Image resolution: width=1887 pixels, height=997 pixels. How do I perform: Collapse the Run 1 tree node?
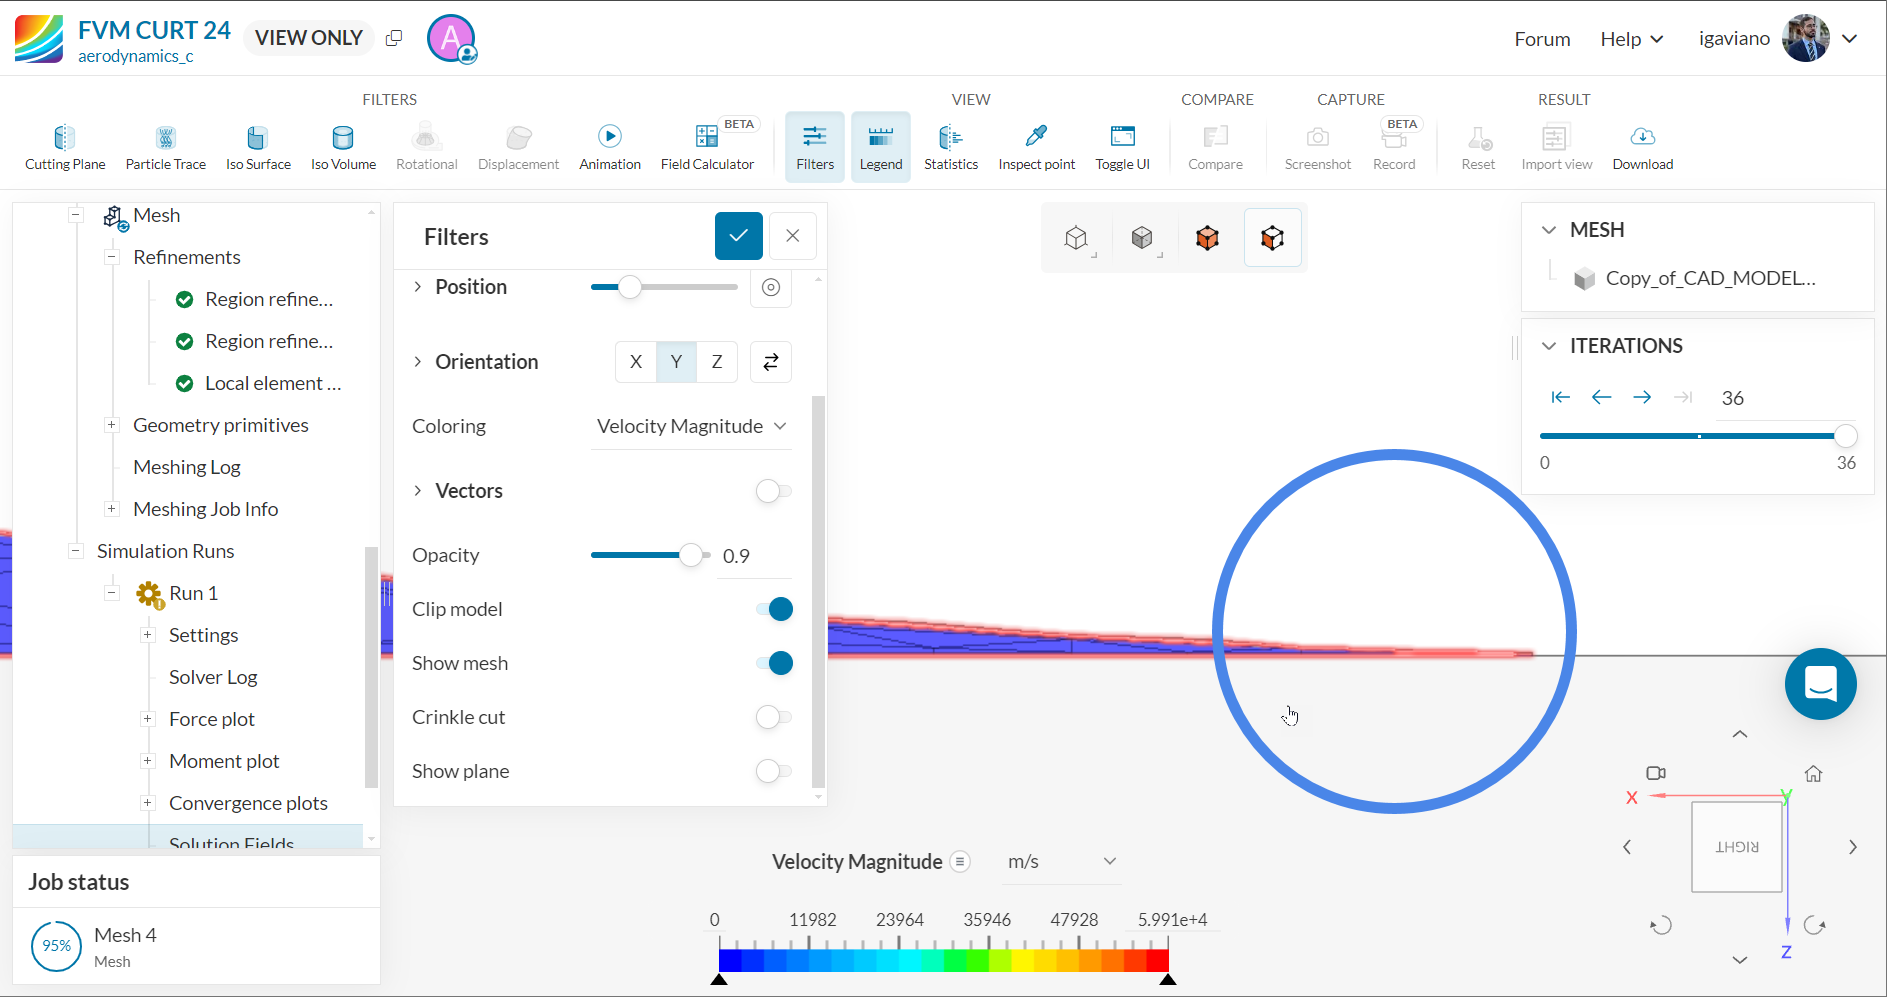112,593
